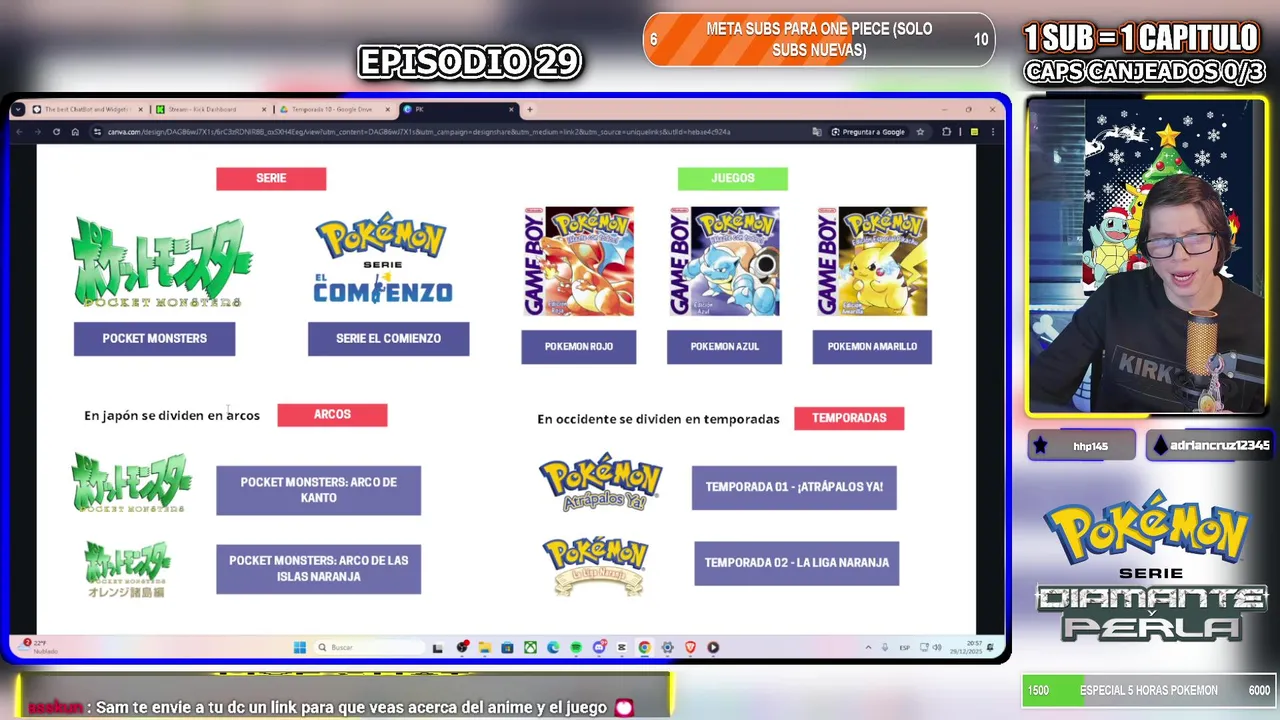Click Temporada 02 - La Liga Naranja button
The height and width of the screenshot is (720, 1280).
tap(796, 563)
